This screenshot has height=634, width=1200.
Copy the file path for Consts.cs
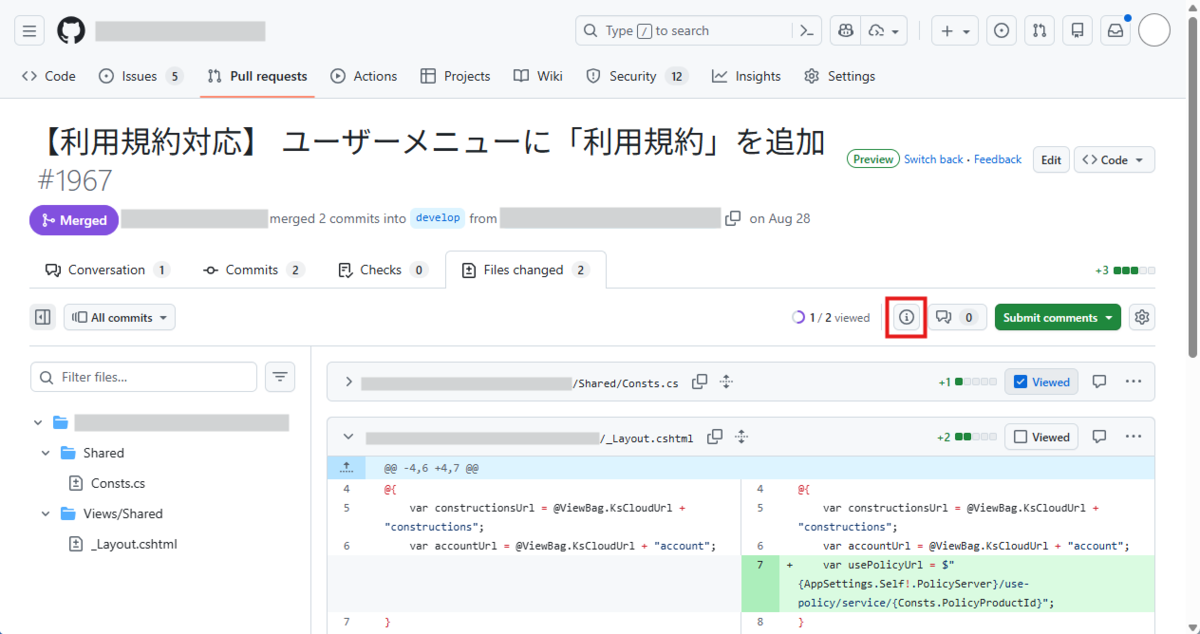tap(700, 381)
